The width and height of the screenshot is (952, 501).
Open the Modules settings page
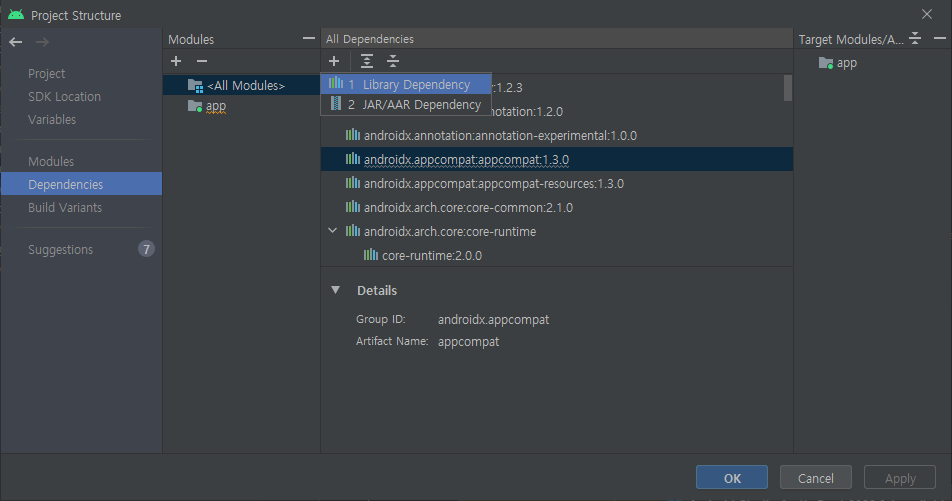[x=51, y=162]
